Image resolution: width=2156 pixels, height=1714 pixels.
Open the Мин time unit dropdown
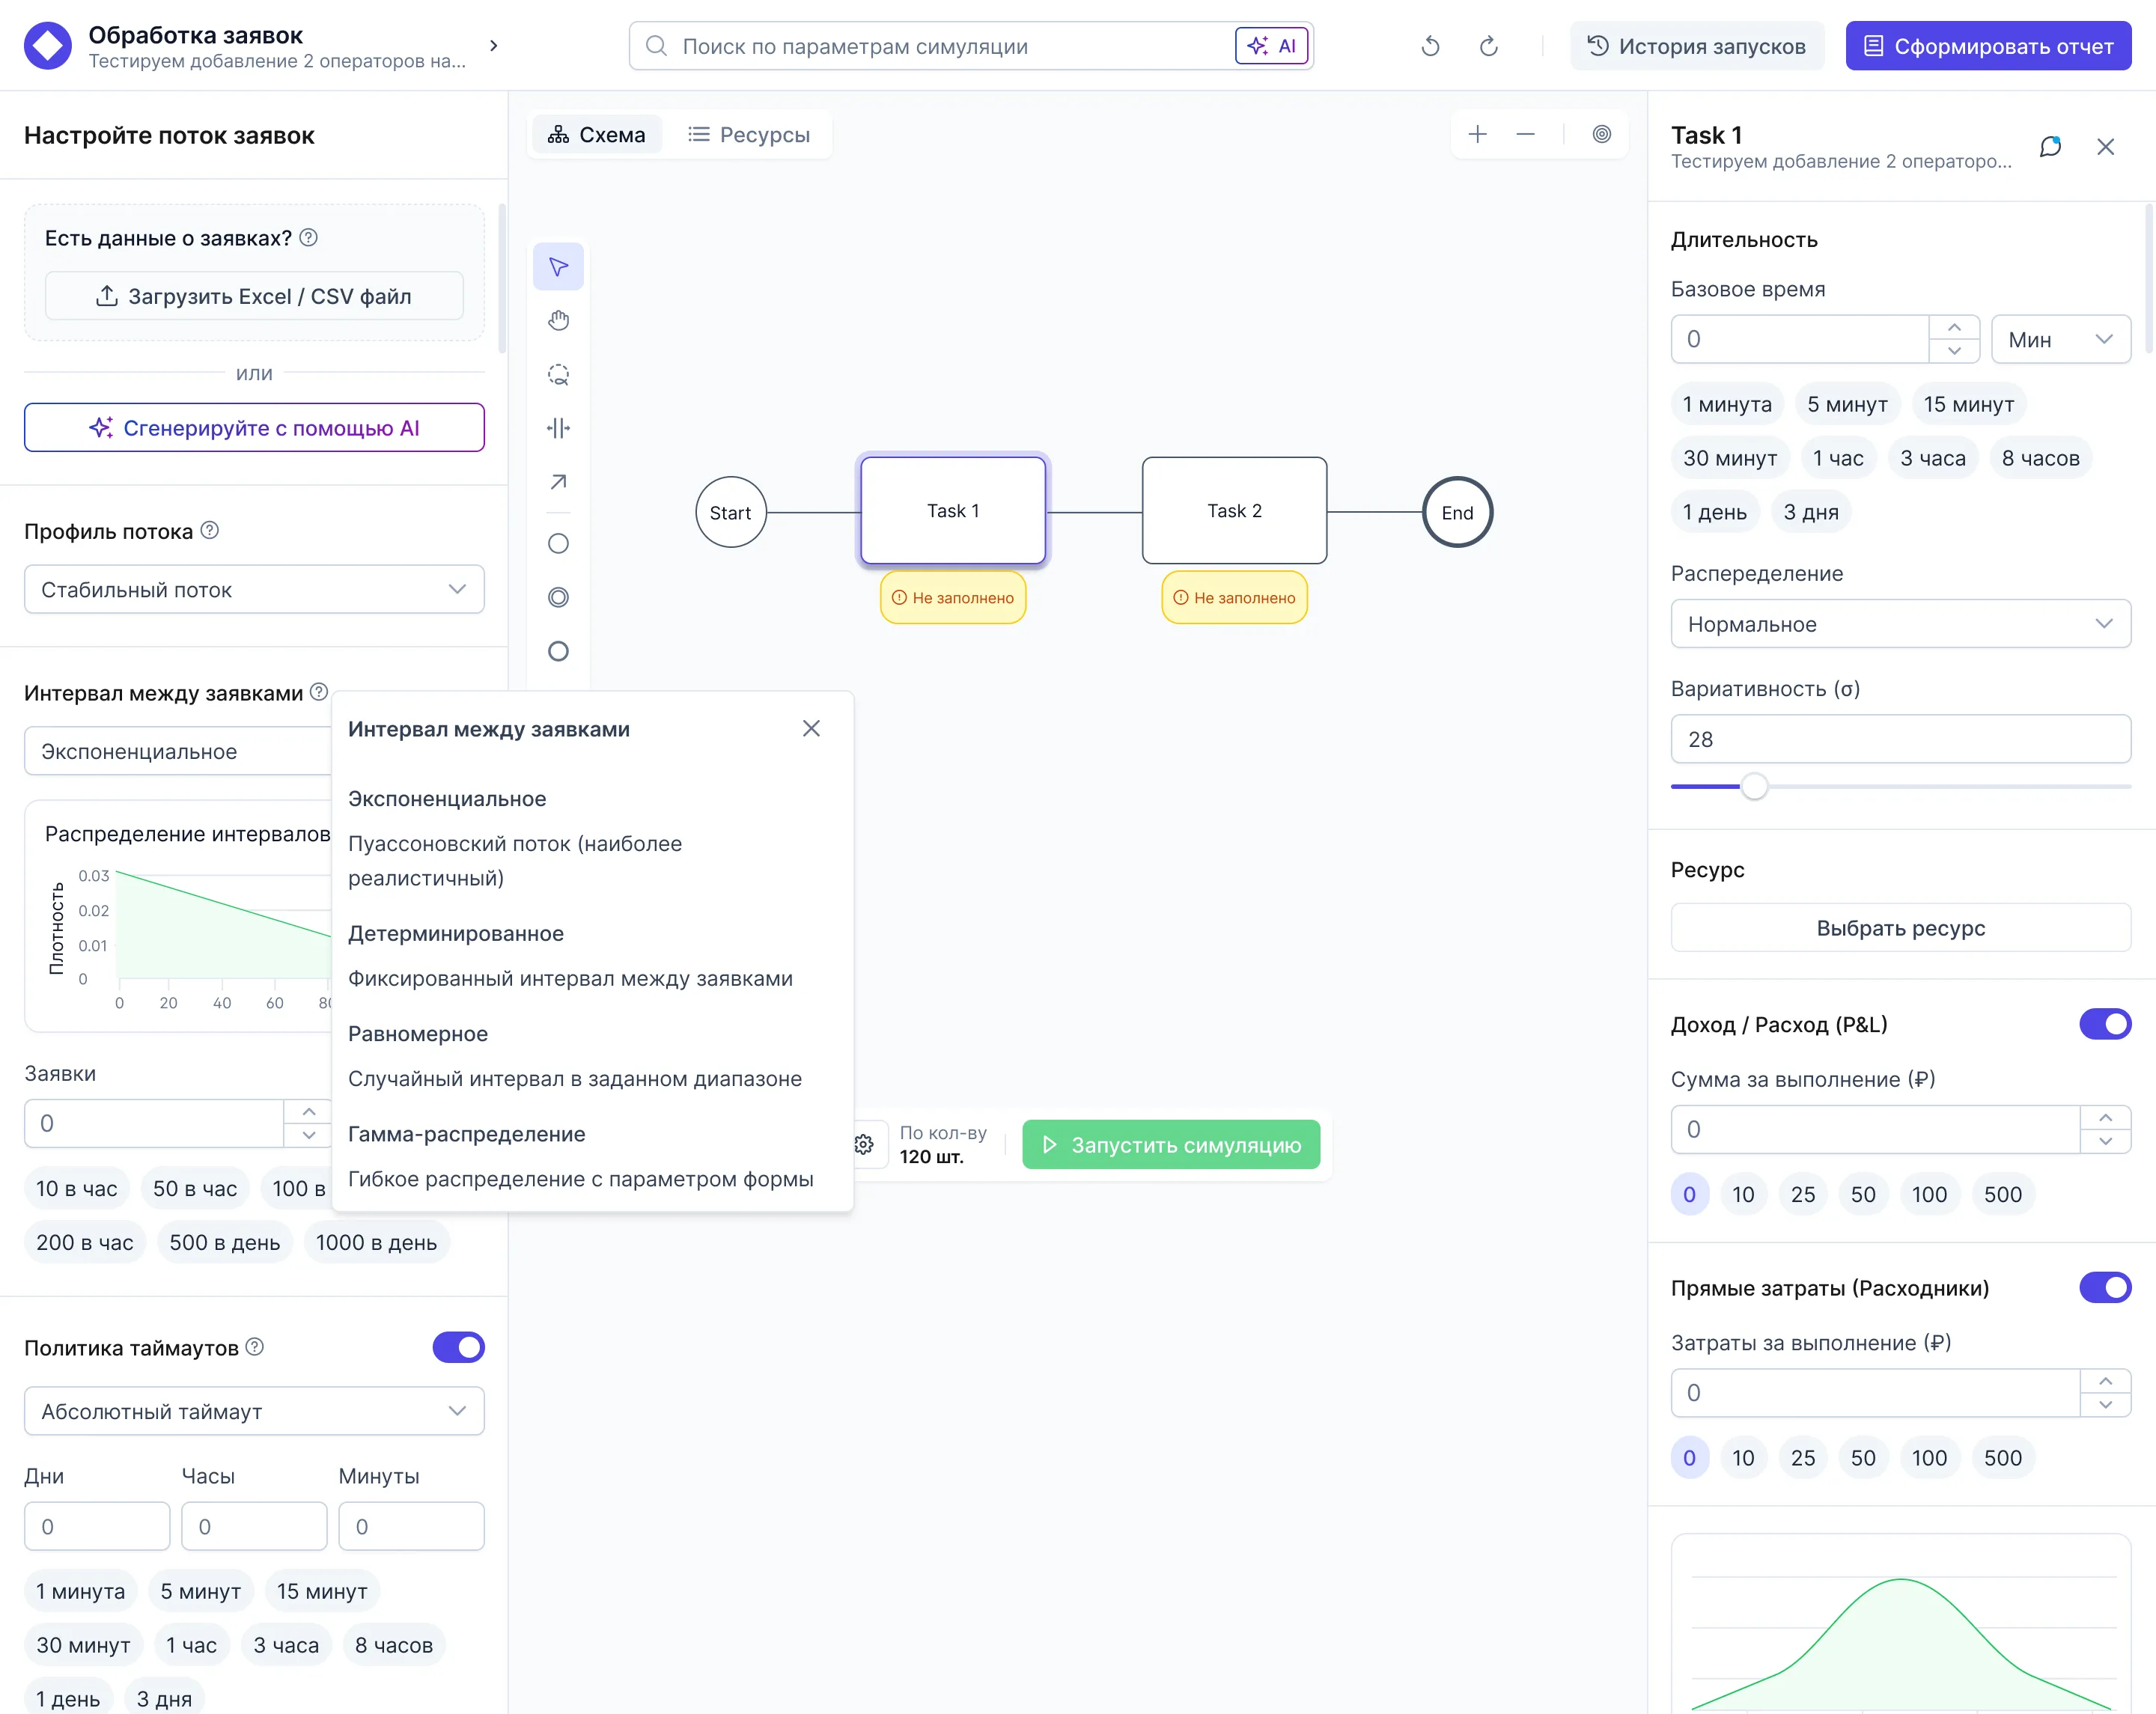coord(2060,340)
